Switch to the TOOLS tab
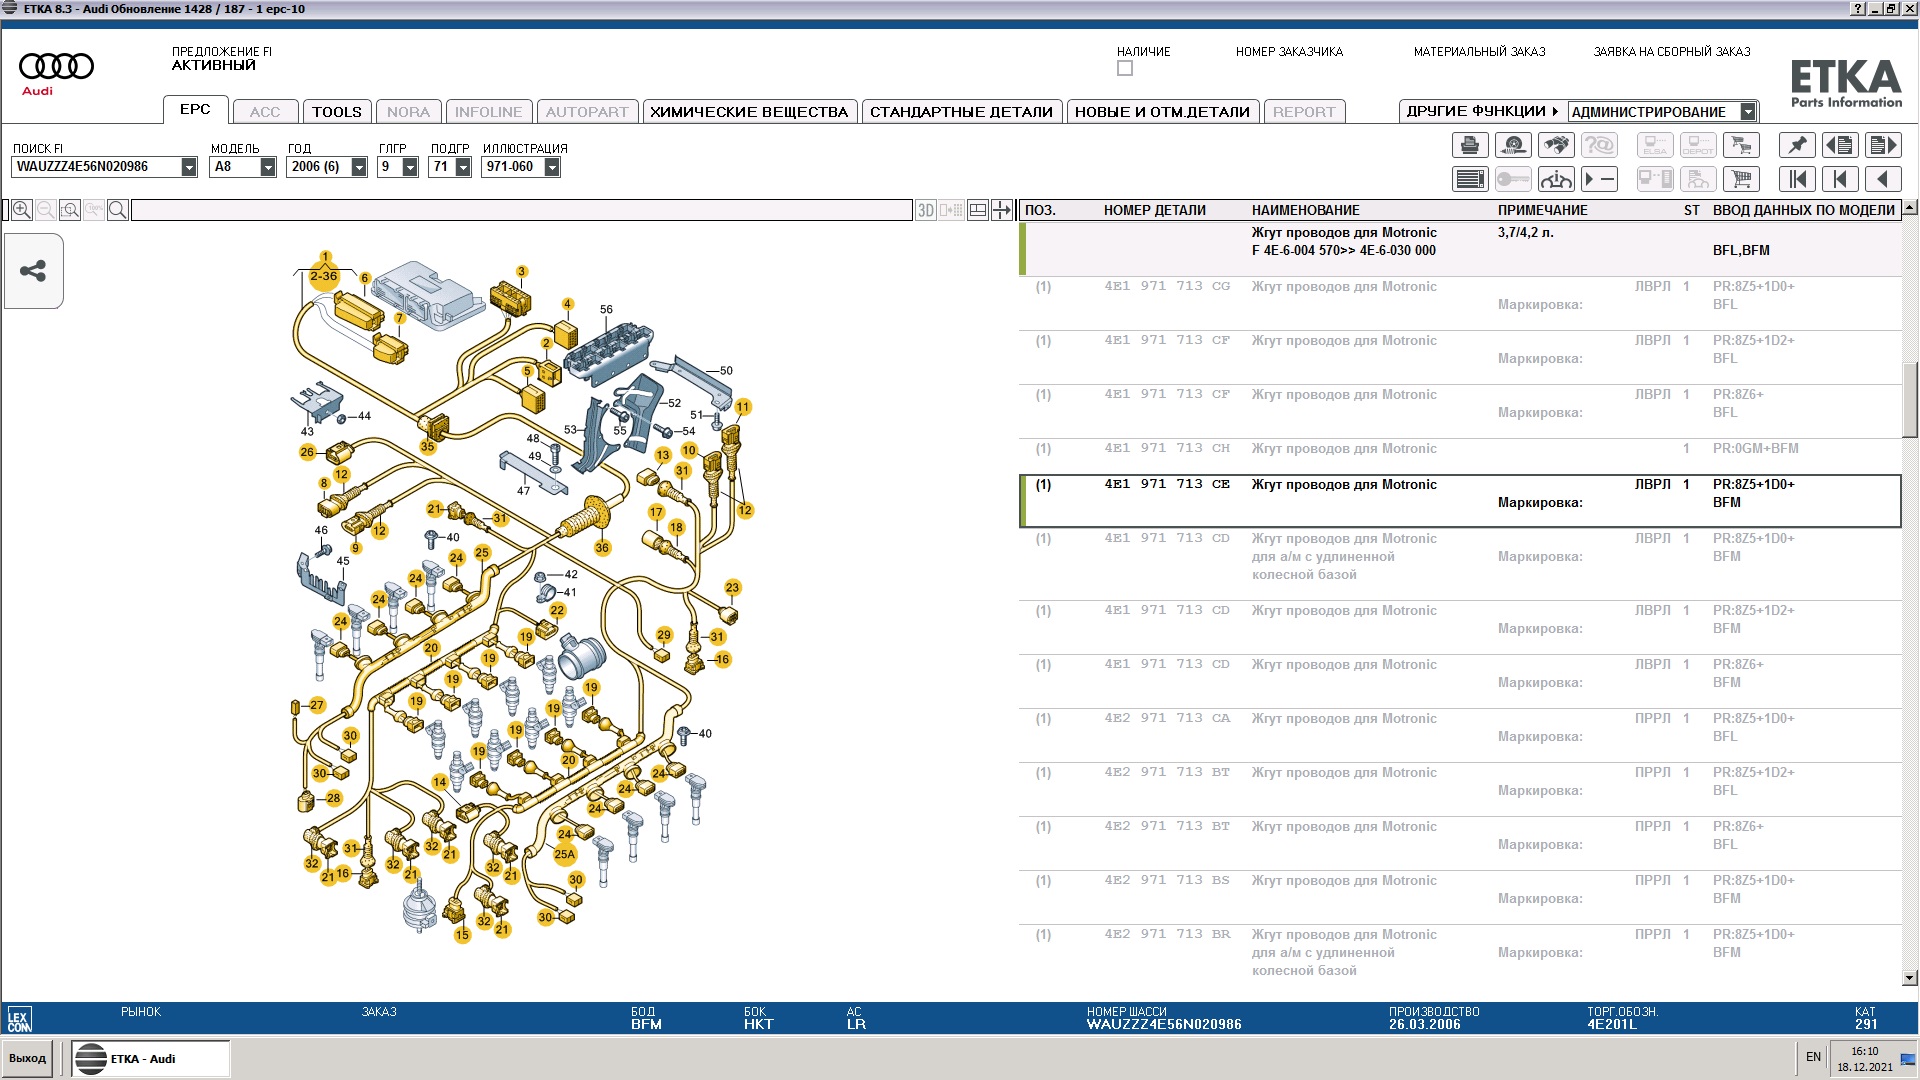 pyautogui.click(x=336, y=112)
